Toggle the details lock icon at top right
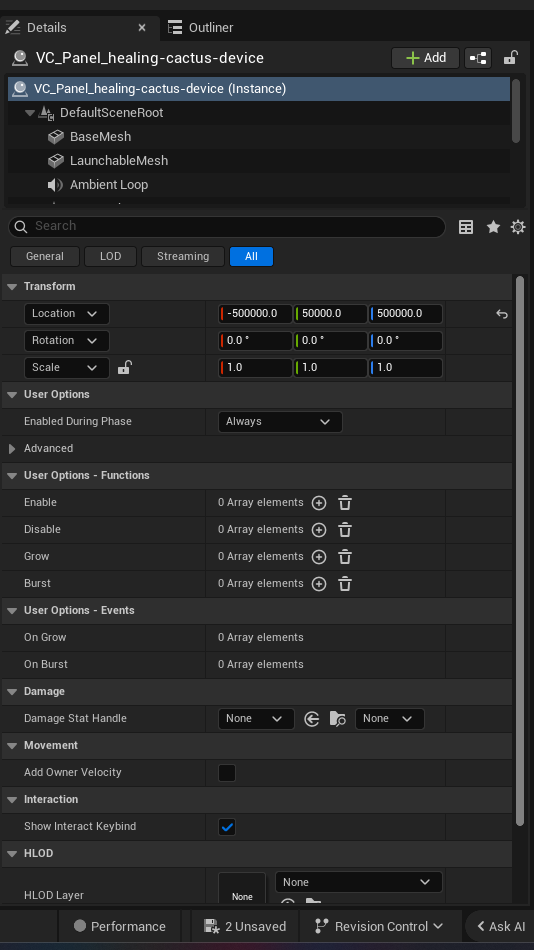 point(510,58)
